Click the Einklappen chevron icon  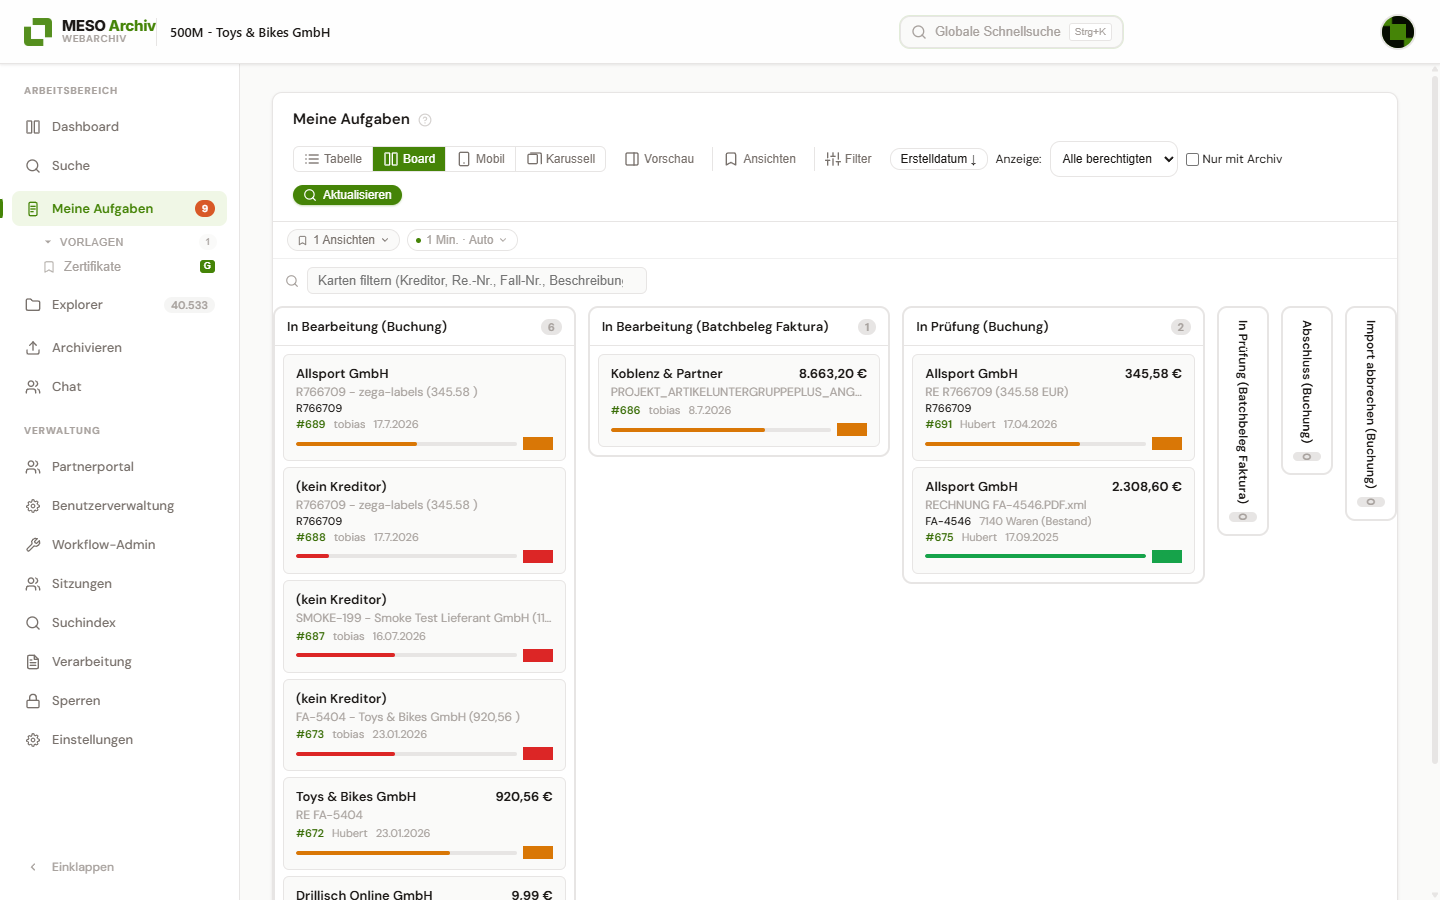tap(33, 867)
